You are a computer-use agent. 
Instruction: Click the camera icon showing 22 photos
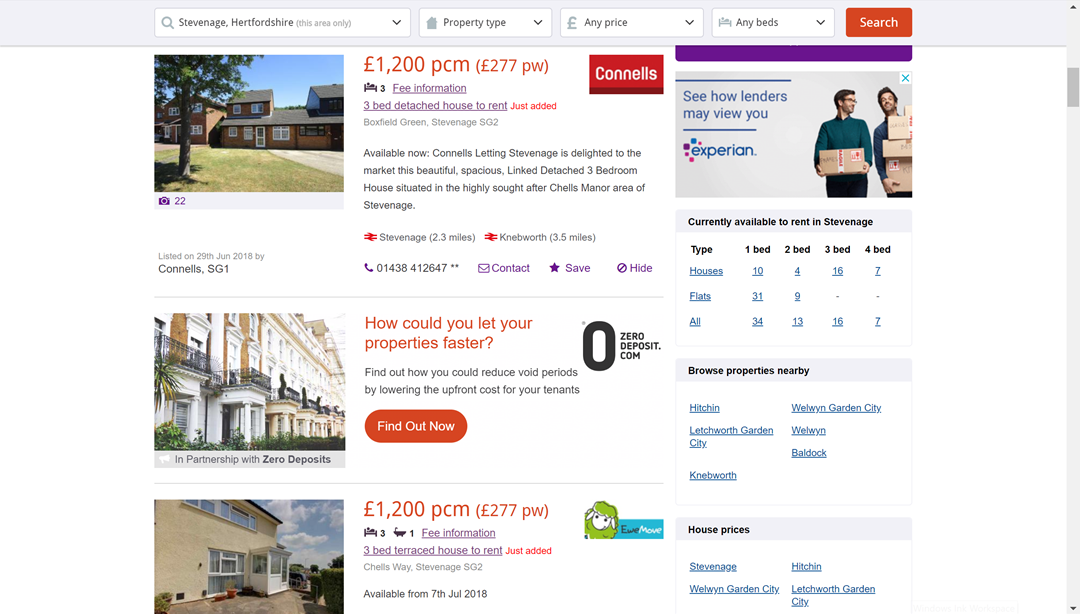(164, 201)
